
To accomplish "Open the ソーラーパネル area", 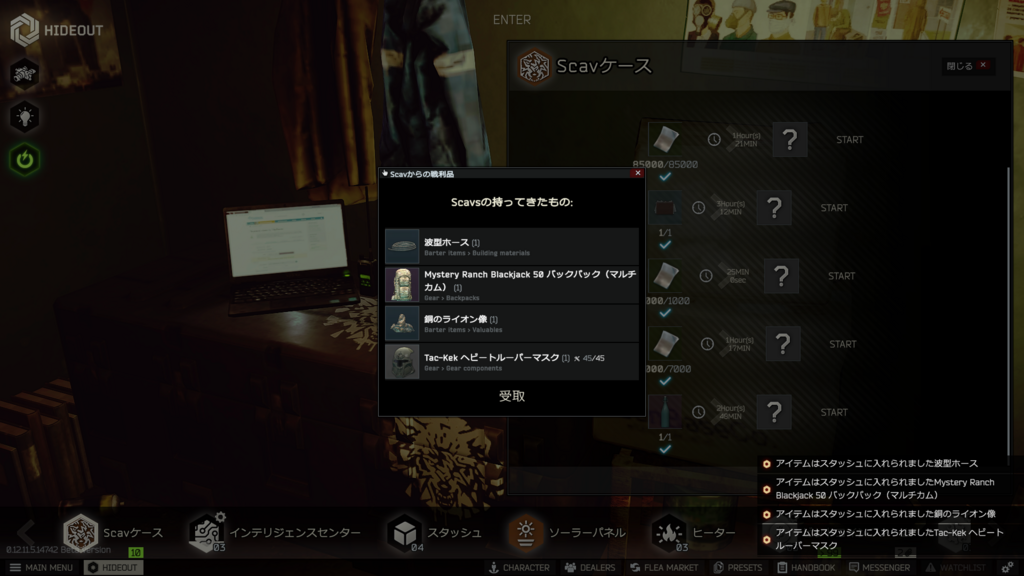I will [x=524, y=532].
